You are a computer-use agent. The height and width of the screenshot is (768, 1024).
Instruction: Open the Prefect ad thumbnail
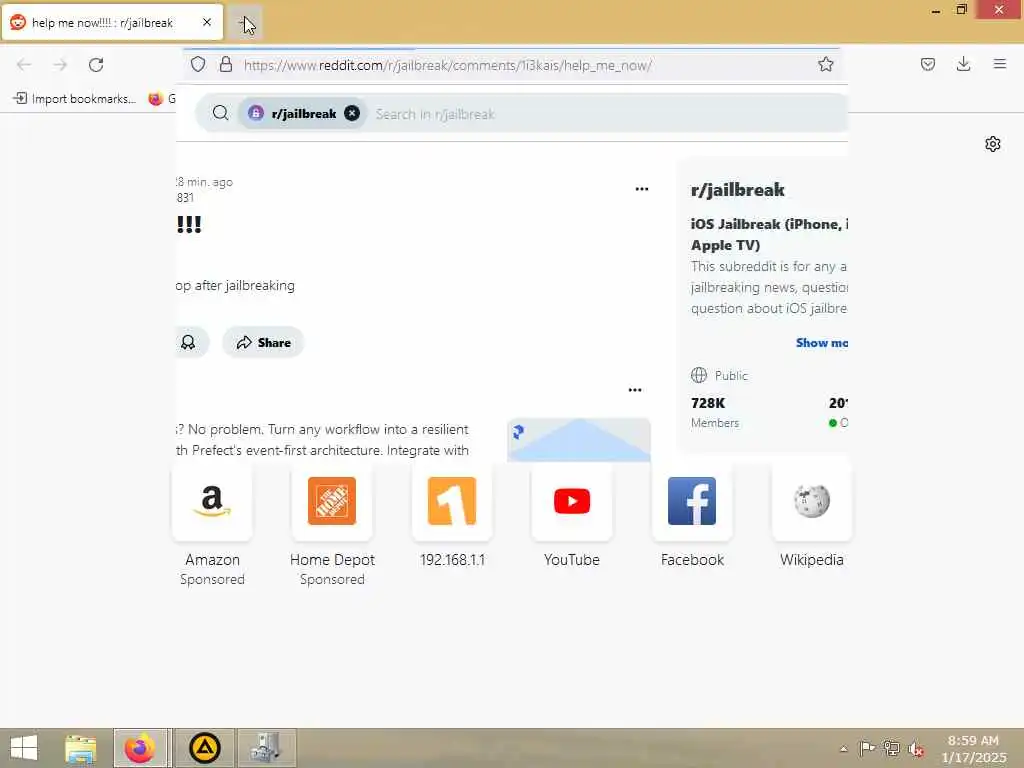click(x=579, y=440)
